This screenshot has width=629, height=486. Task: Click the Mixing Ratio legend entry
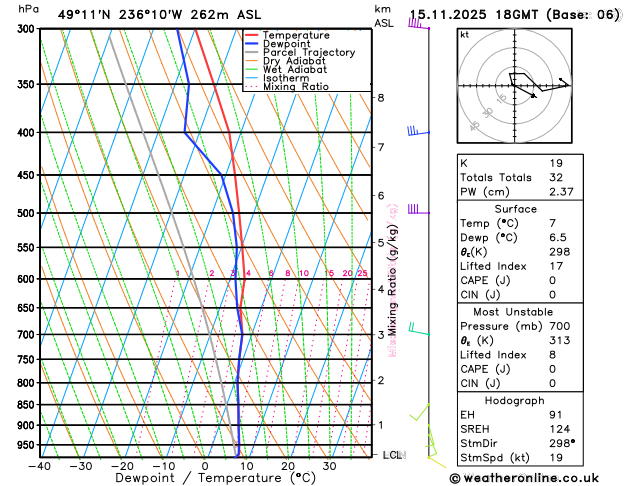(287, 87)
